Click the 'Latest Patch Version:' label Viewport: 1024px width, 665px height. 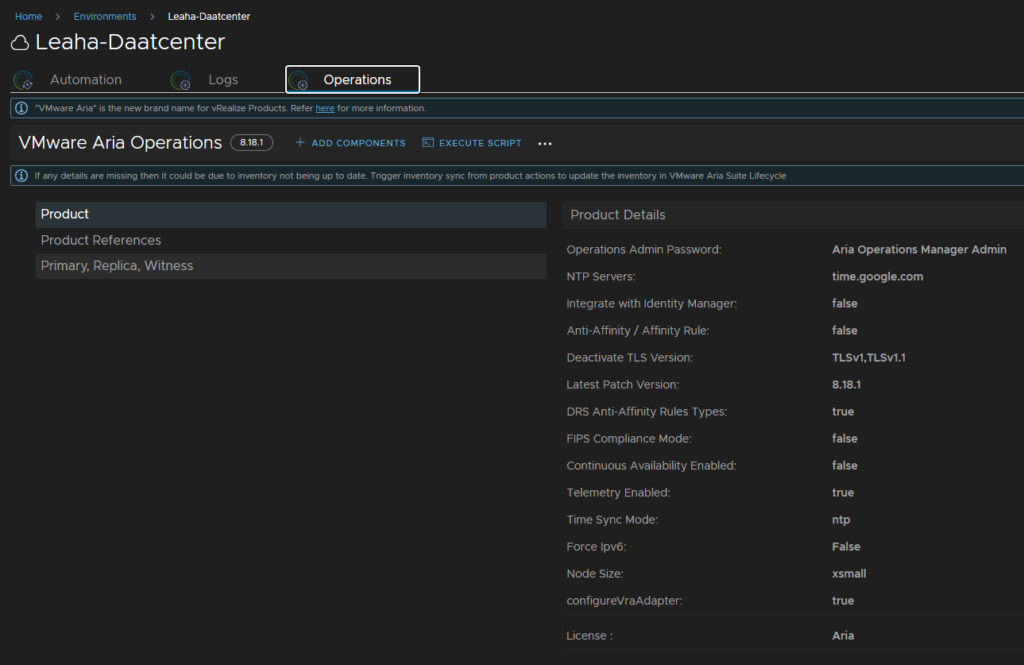(623, 385)
